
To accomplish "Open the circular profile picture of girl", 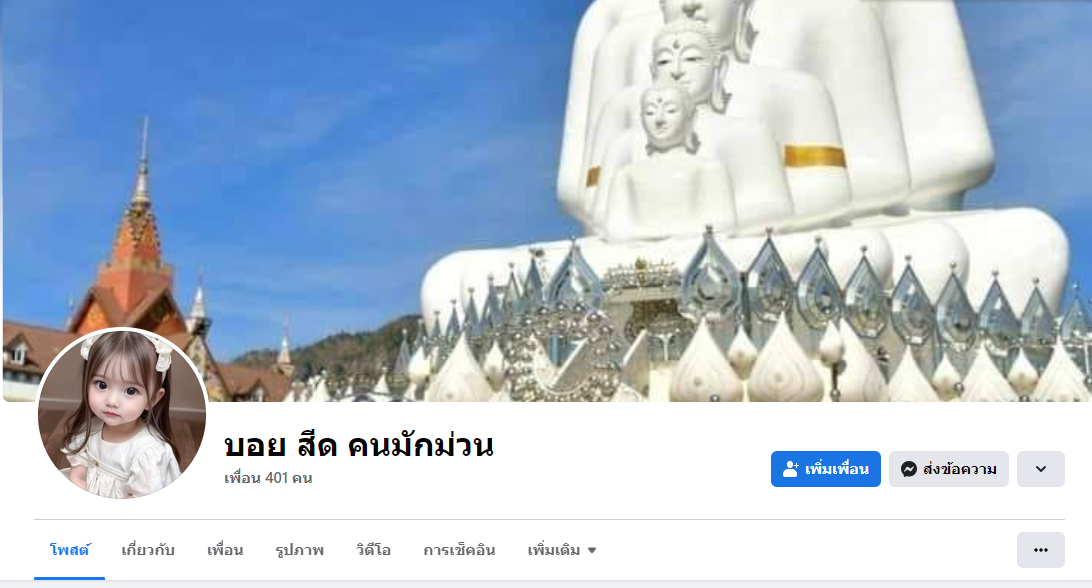I will (x=122, y=413).
